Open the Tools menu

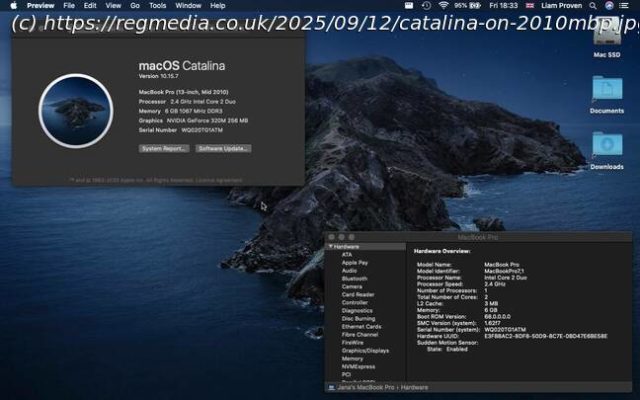(158, 6)
